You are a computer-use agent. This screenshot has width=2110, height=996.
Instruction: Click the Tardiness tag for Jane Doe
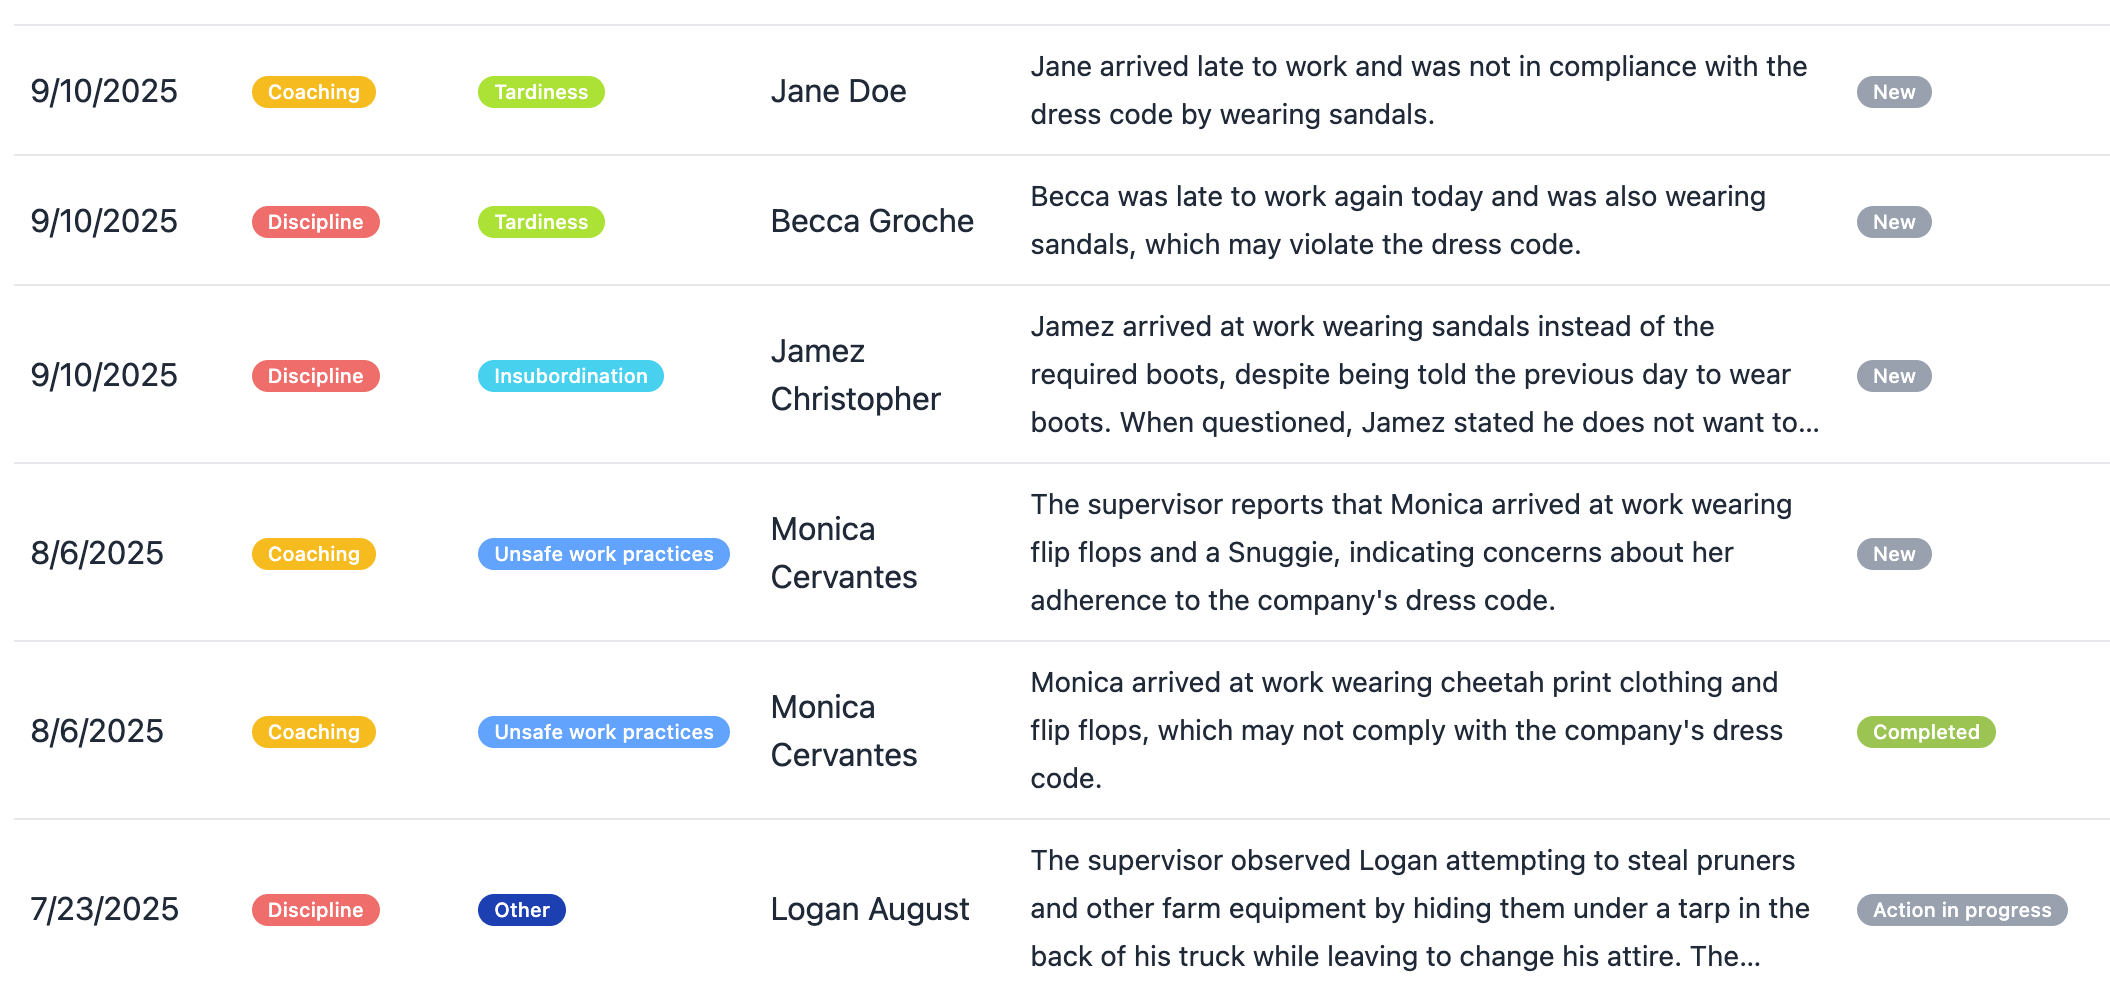pos(540,92)
